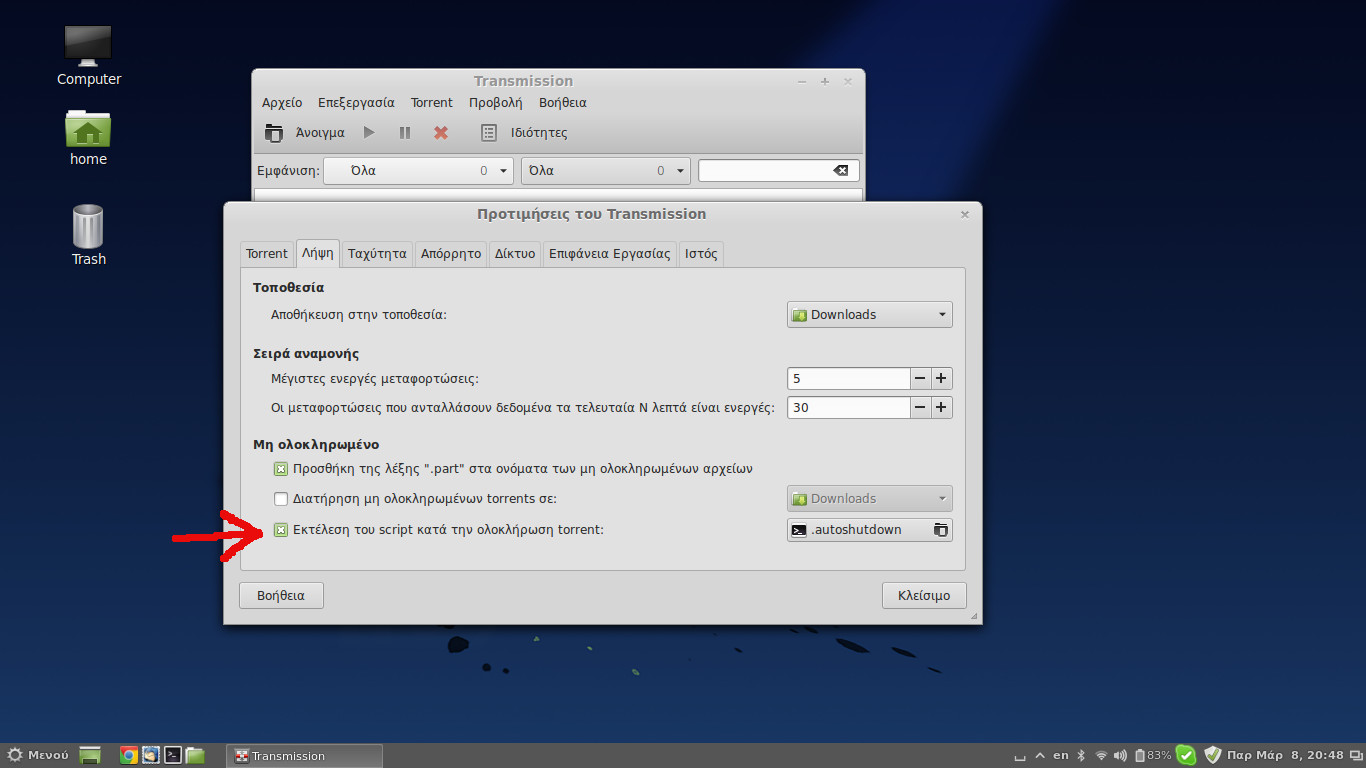This screenshot has height=768, width=1366.
Task: Open the Computer desktop icon
Action: point(88,46)
